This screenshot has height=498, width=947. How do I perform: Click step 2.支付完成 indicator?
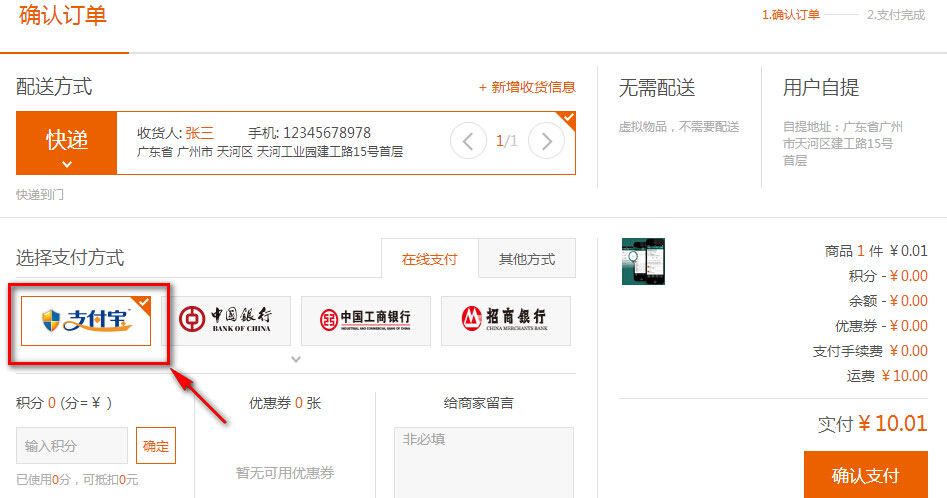point(896,15)
